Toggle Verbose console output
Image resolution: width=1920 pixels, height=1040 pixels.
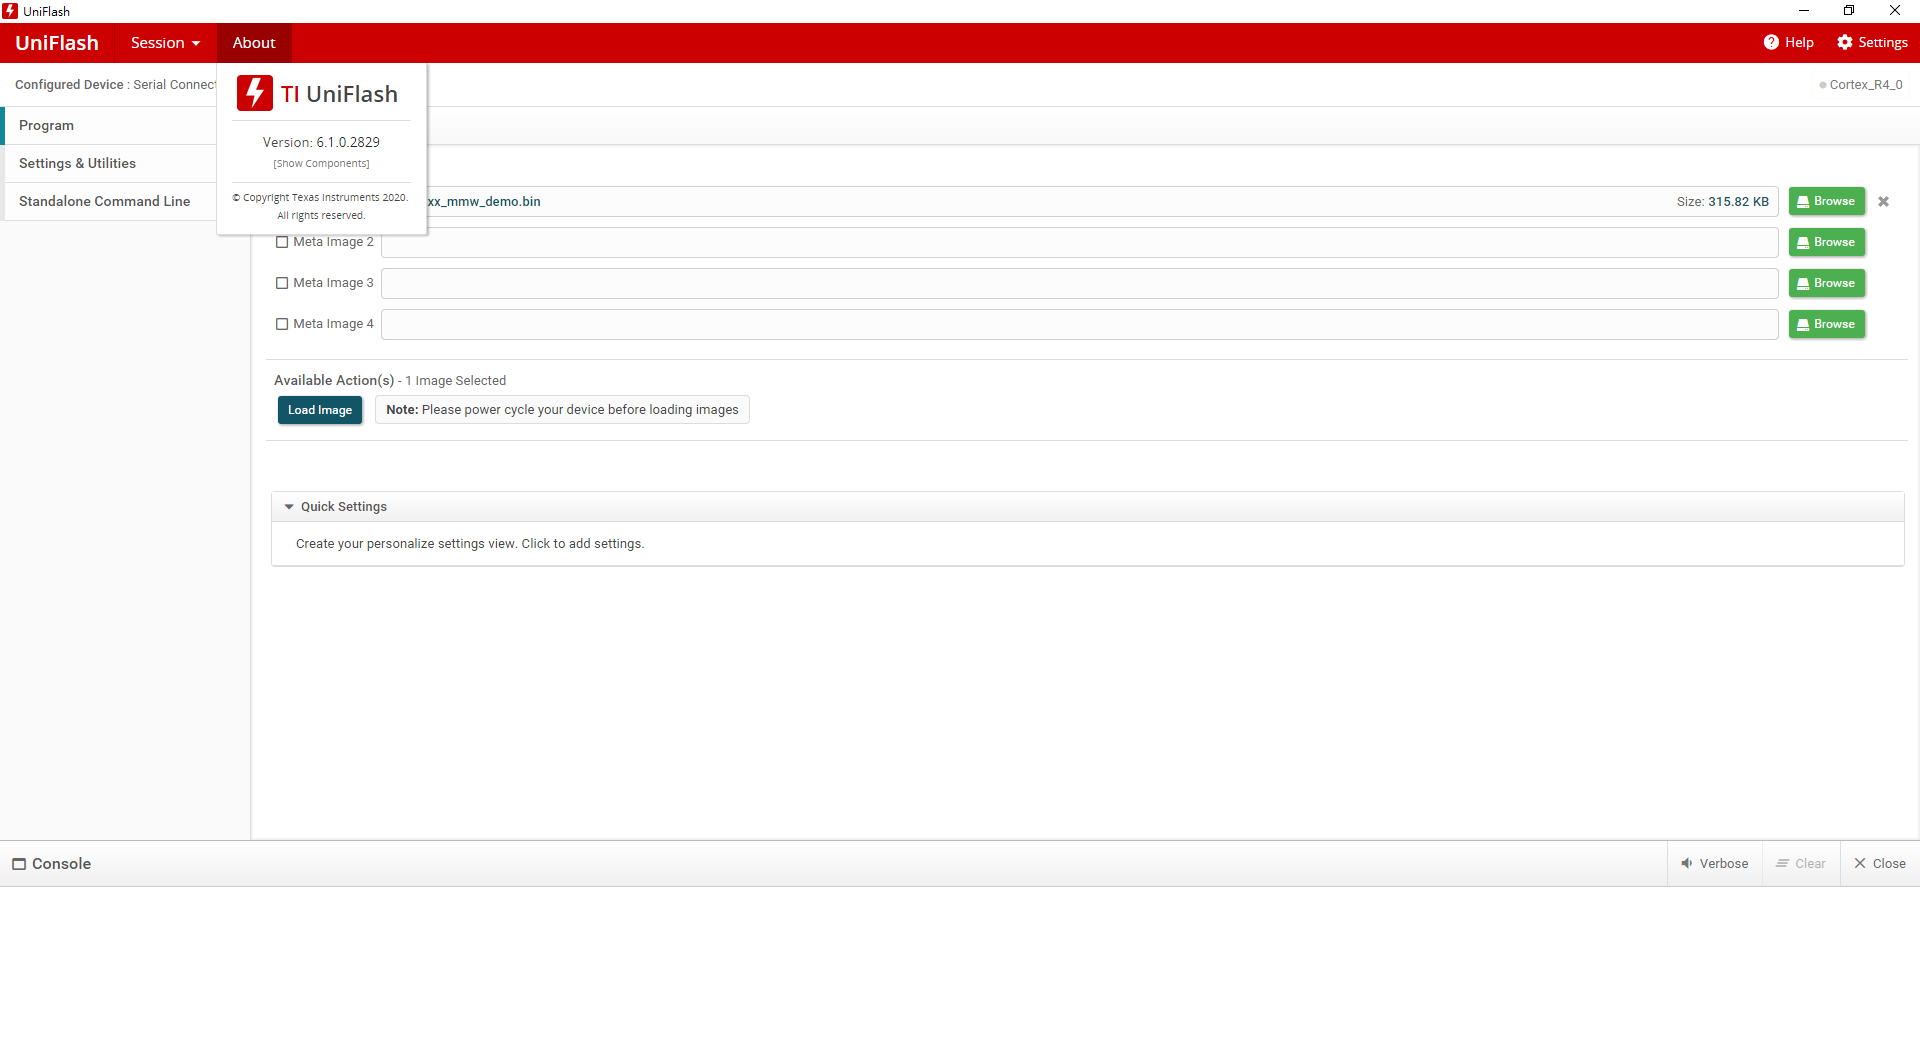(x=1714, y=864)
